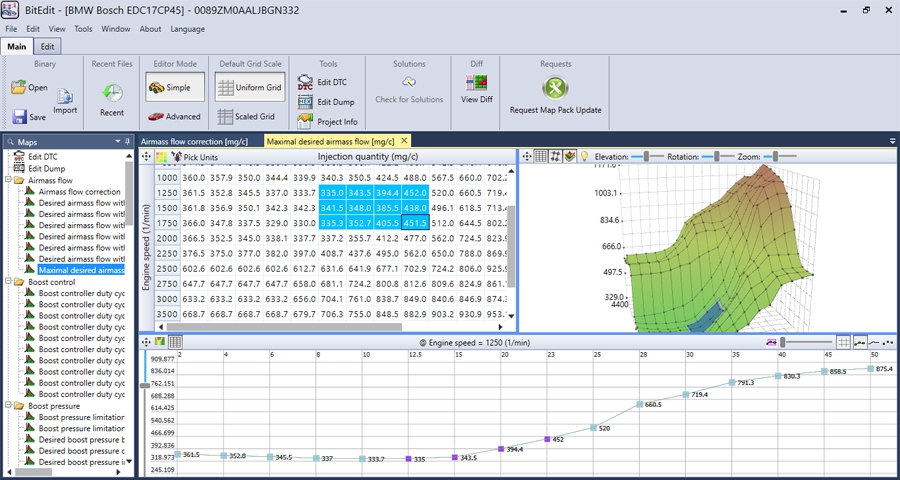
Task: Click the move handle of table pane
Action: [x=146, y=156]
